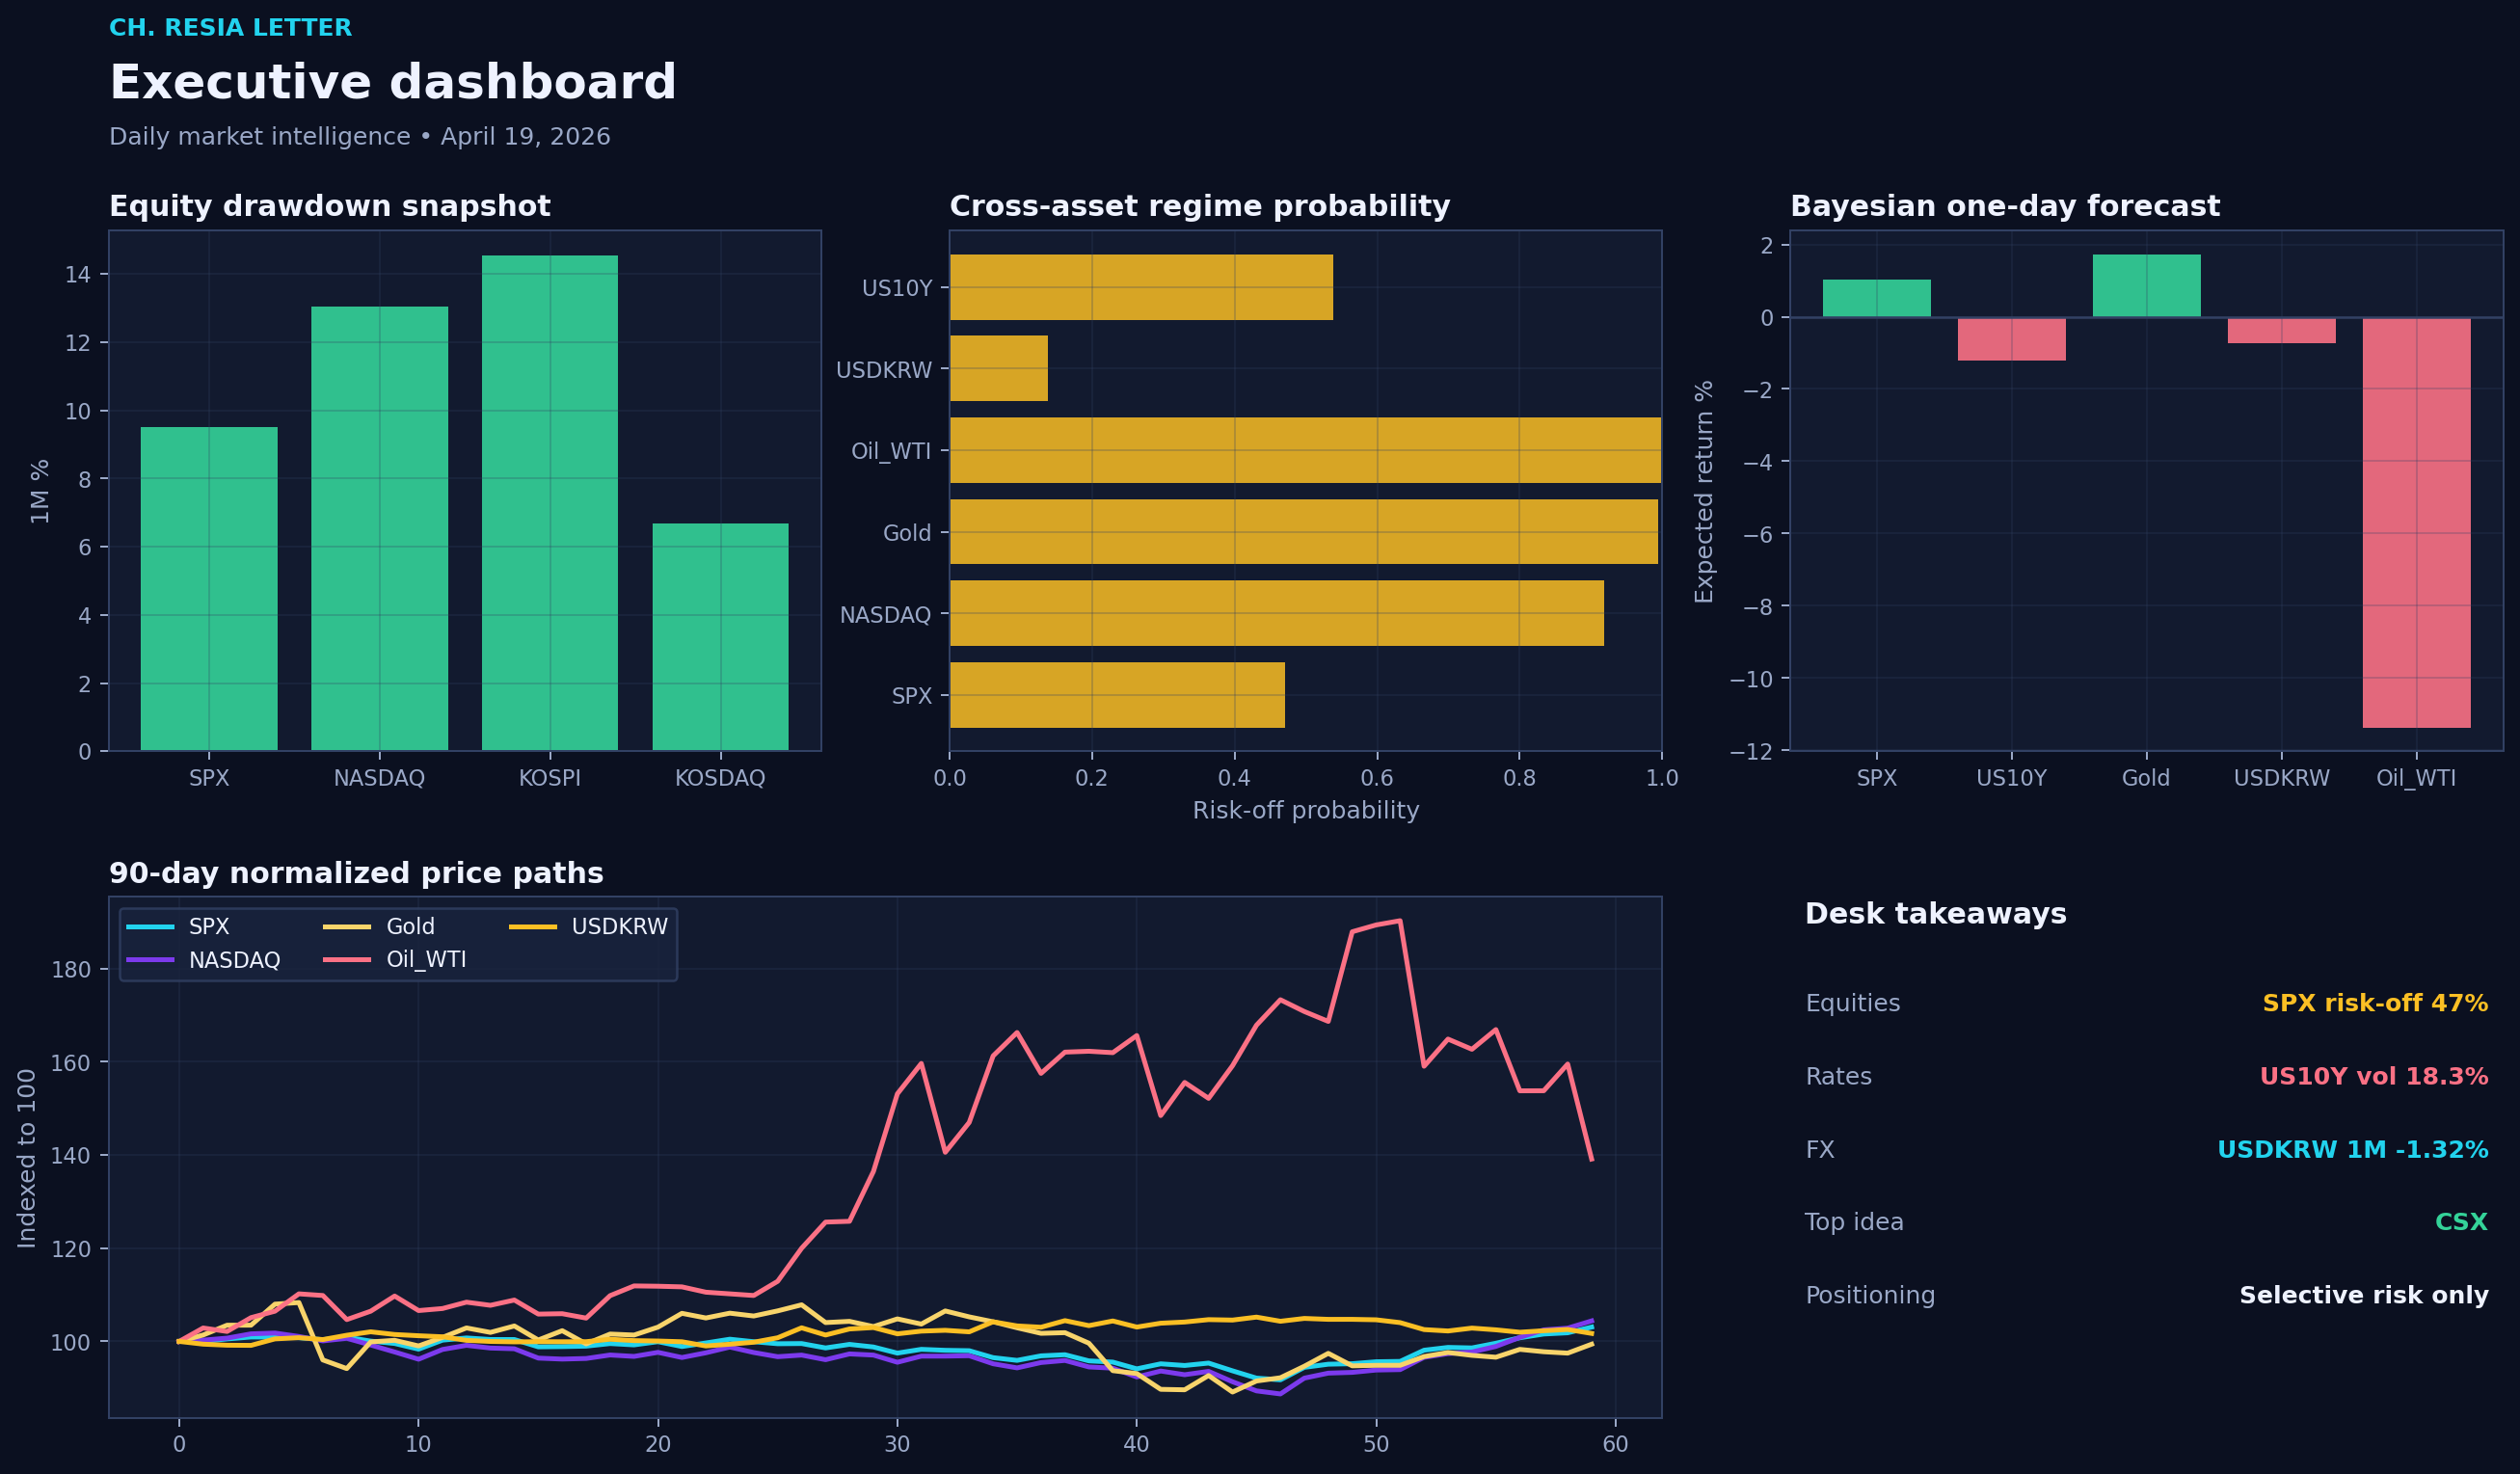The image size is (2520, 1474).
Task: Select the KOSDAQ drawdown bar
Action: 720,637
